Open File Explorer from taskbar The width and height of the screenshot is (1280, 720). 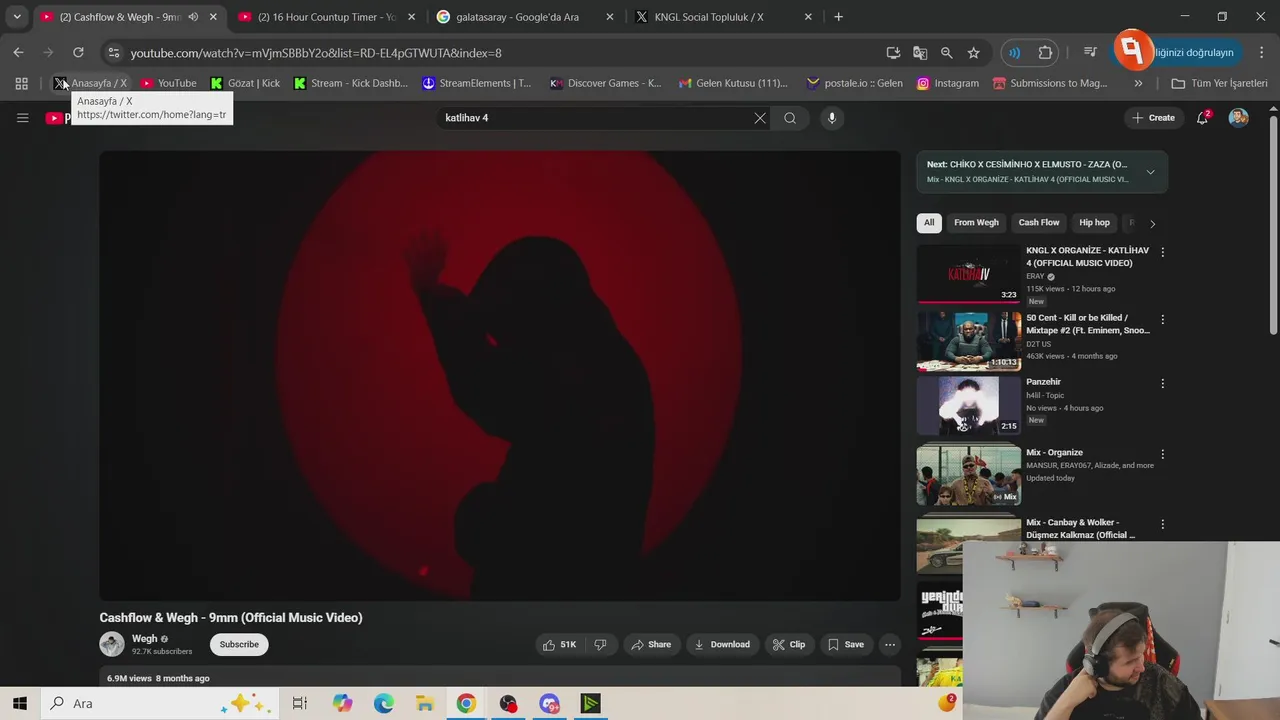pyautogui.click(x=425, y=703)
